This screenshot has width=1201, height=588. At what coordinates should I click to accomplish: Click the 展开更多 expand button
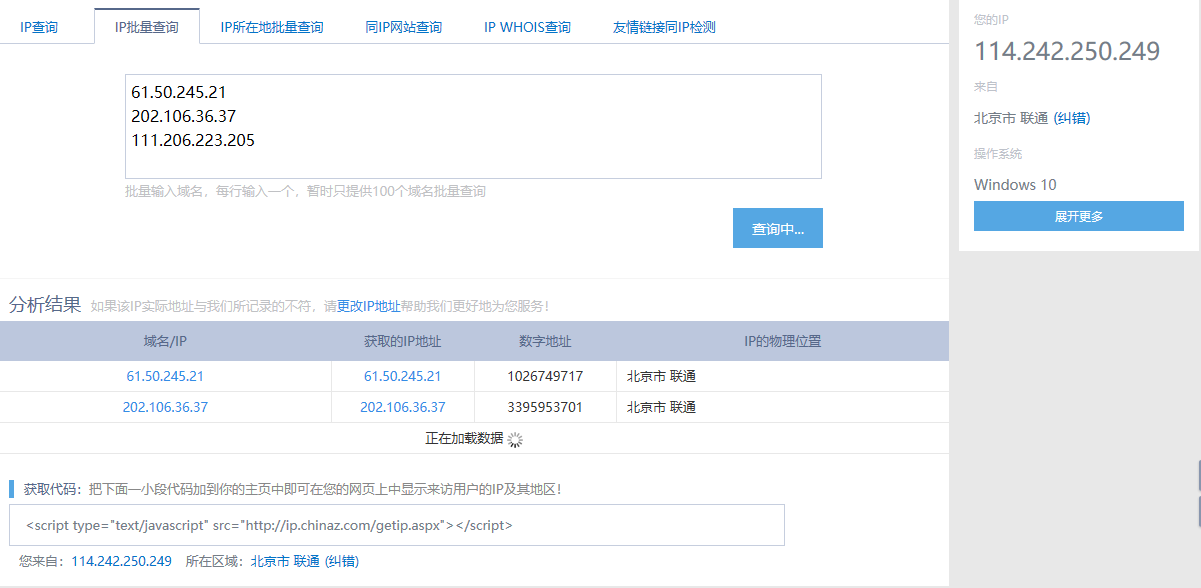pos(1078,216)
